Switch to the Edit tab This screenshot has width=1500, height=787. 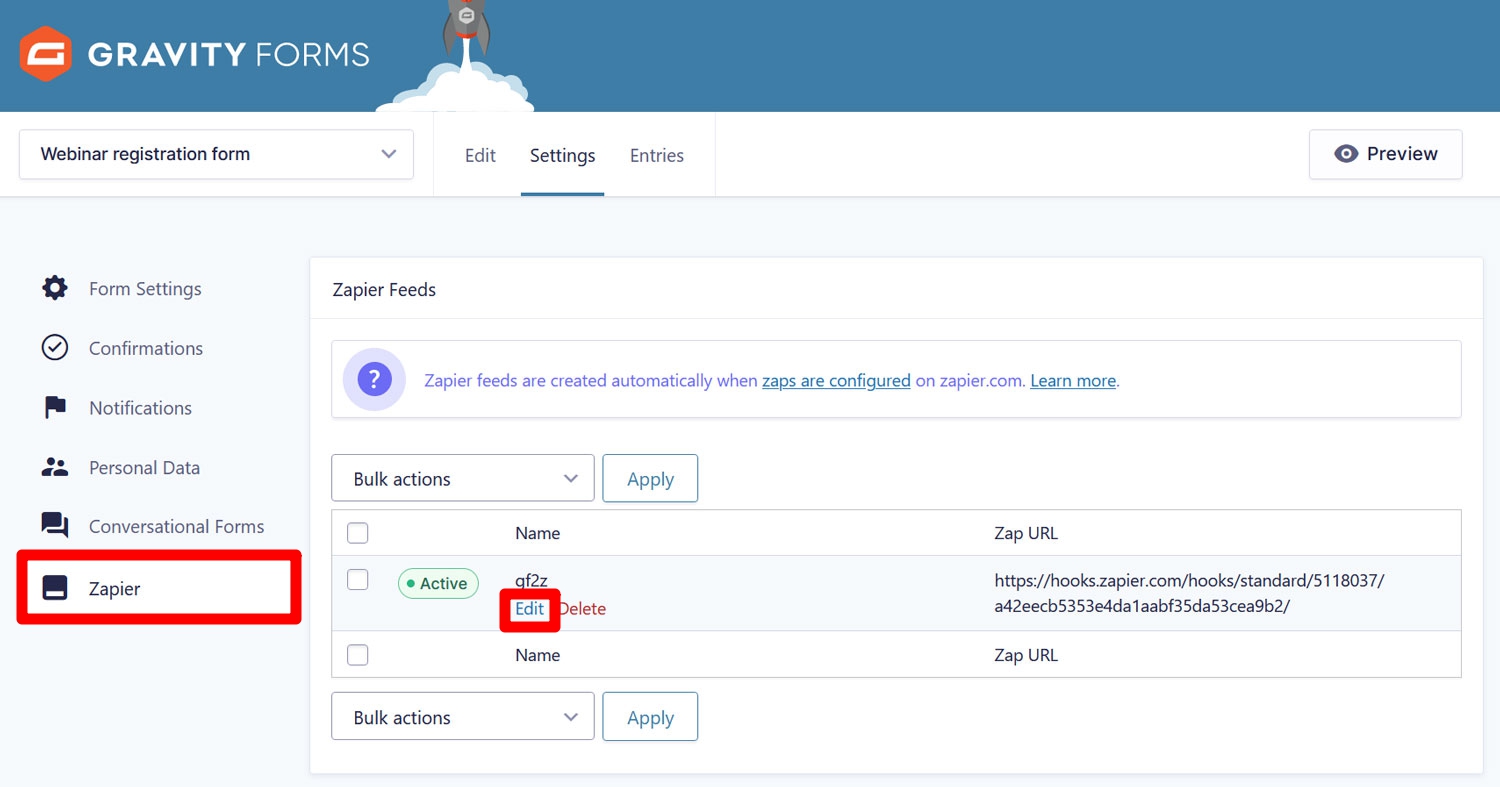pos(480,155)
